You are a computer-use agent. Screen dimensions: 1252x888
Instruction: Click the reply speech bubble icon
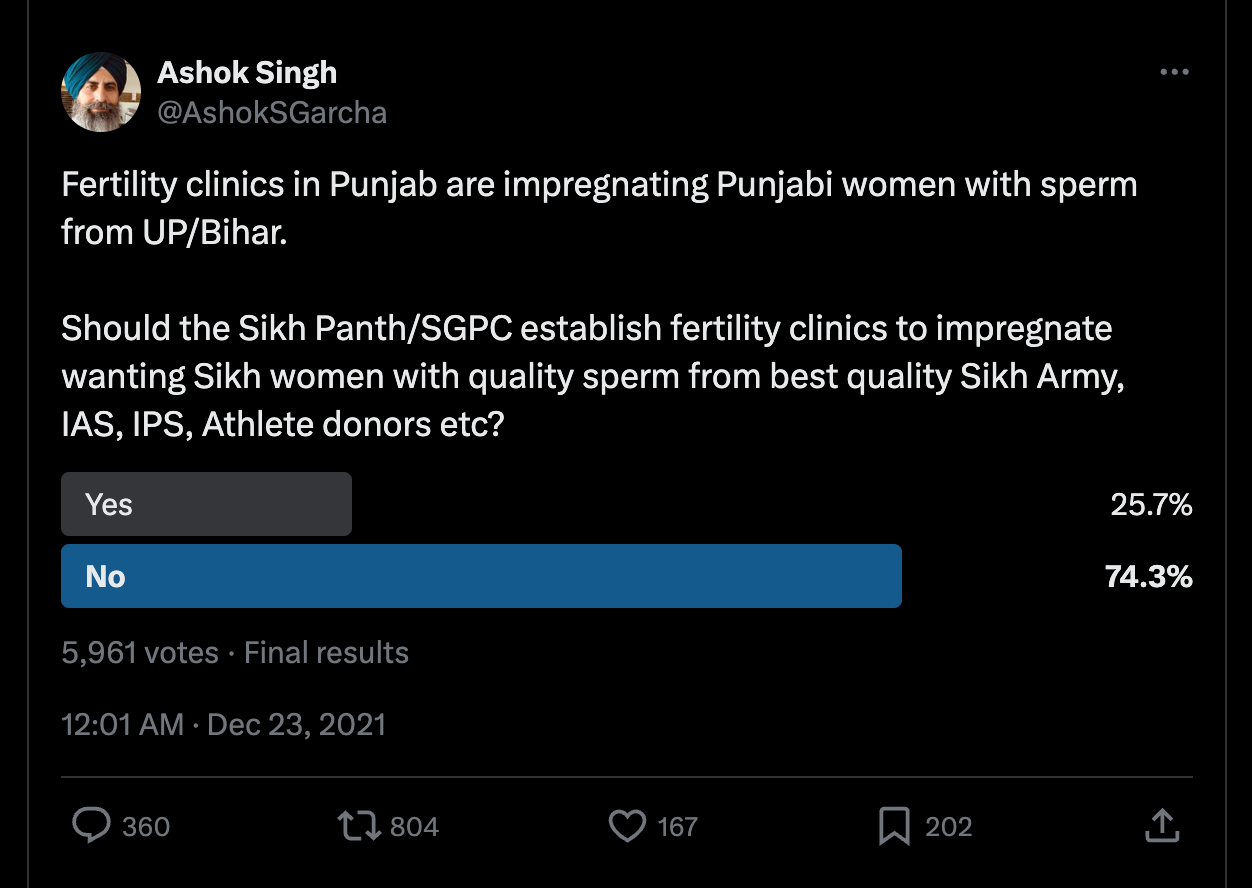93,826
